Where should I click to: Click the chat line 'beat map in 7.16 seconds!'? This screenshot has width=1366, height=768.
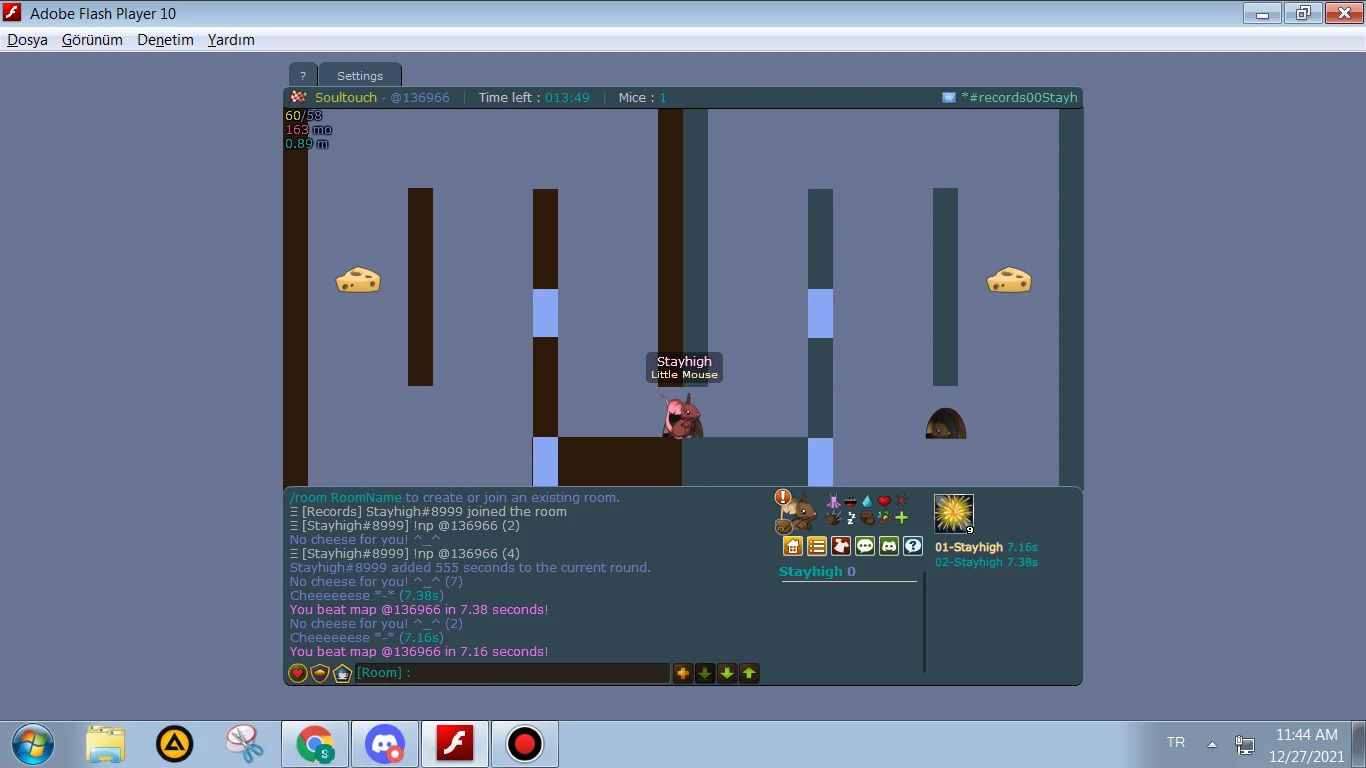(419, 652)
